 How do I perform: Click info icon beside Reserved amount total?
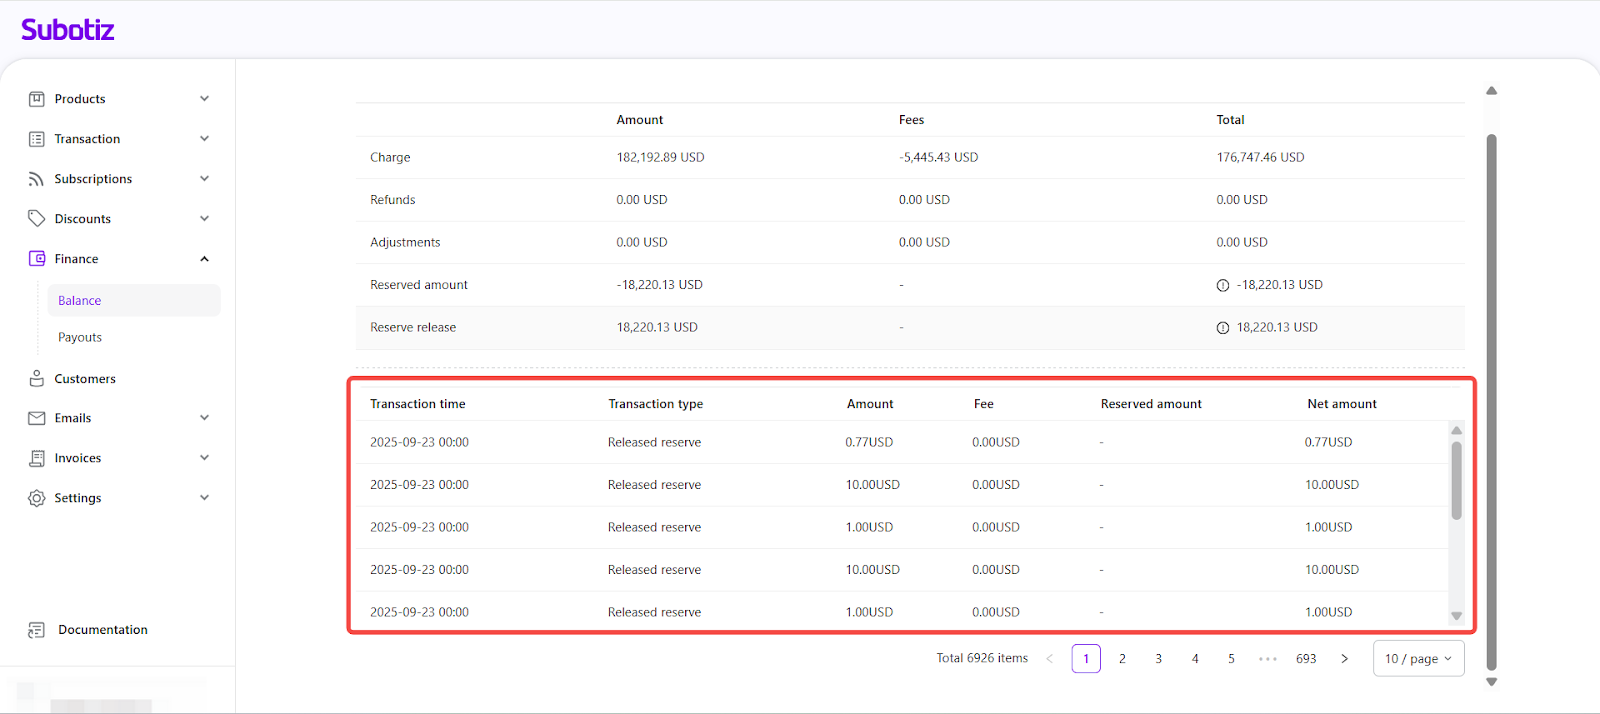coord(1222,286)
